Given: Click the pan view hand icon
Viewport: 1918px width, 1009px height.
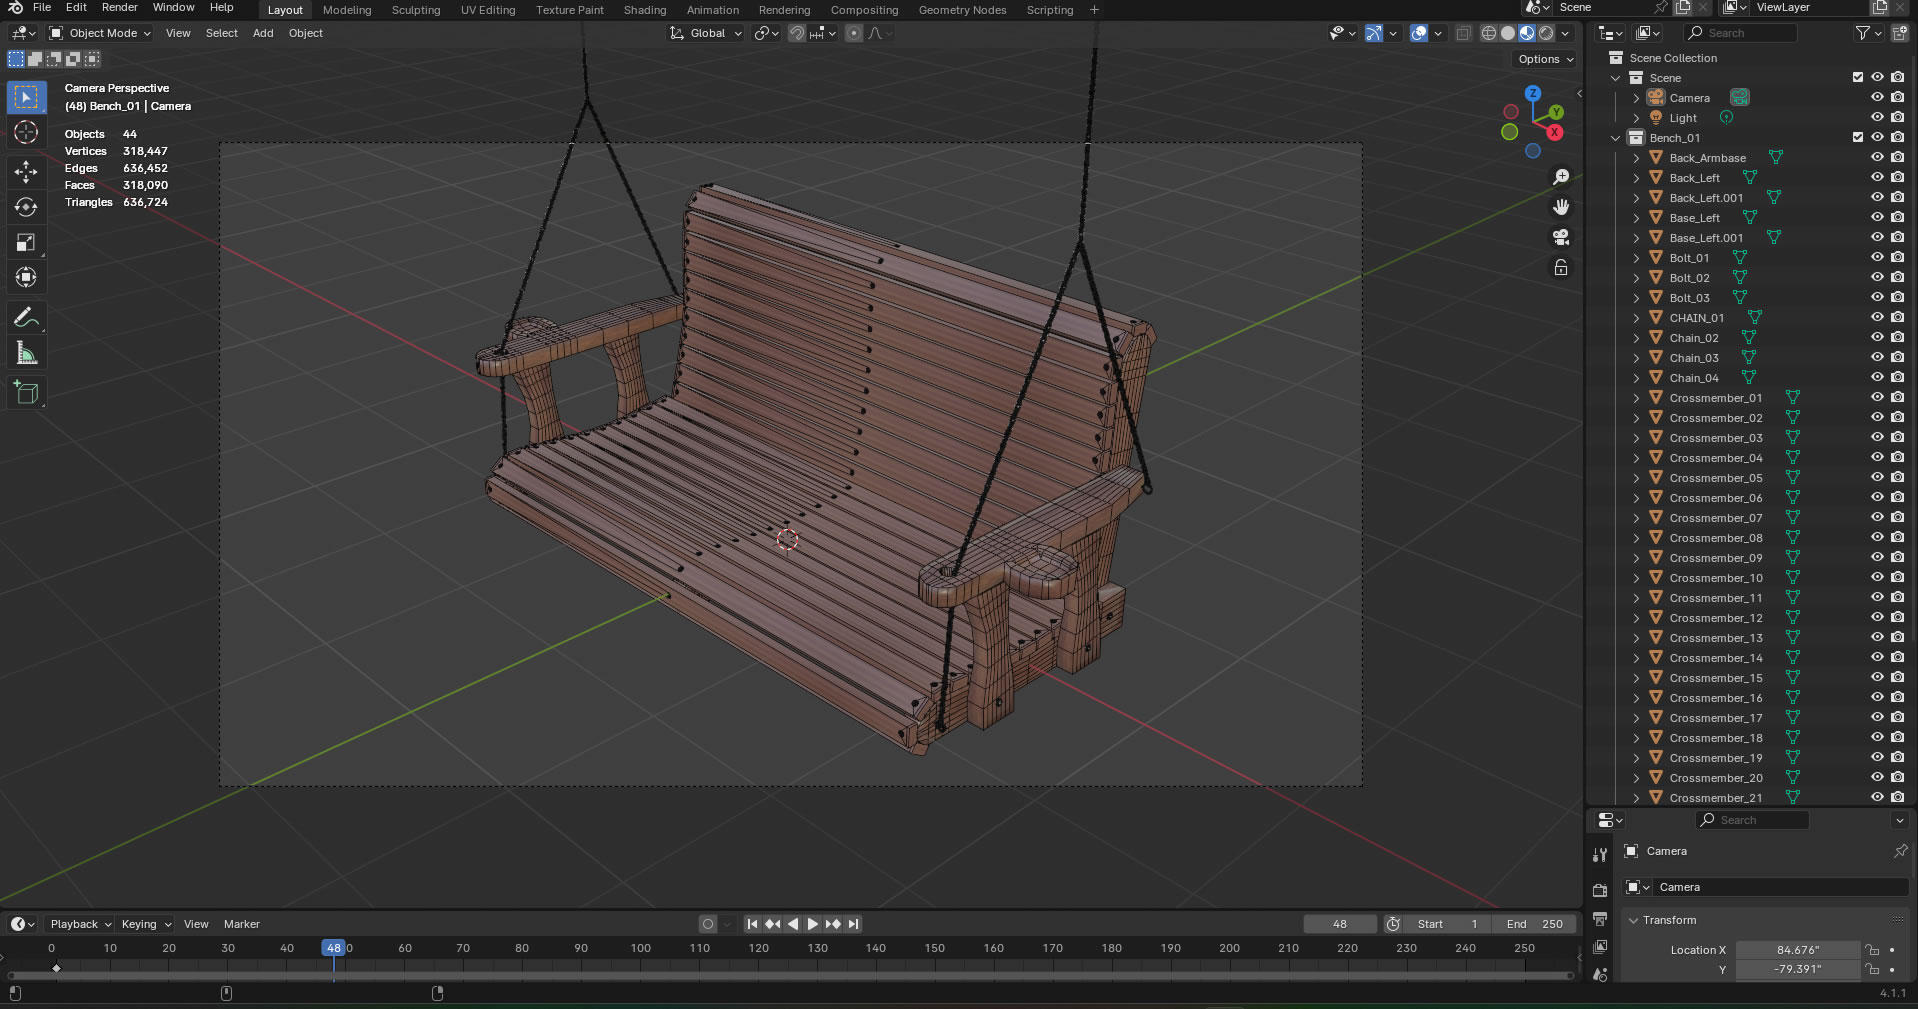Looking at the screenshot, I should click(x=1561, y=207).
